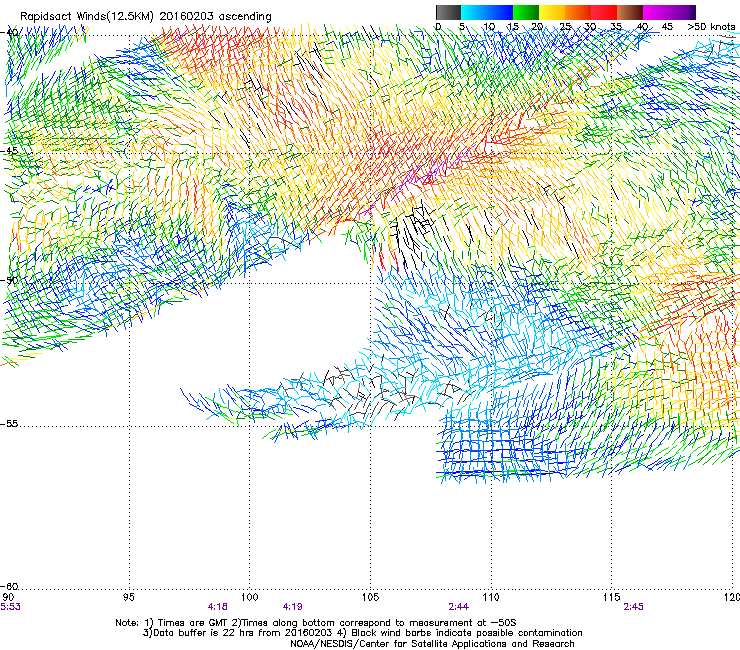This screenshot has height=650, width=740.
Task: Click the green 15-20 knots legend segment
Action: point(526,12)
